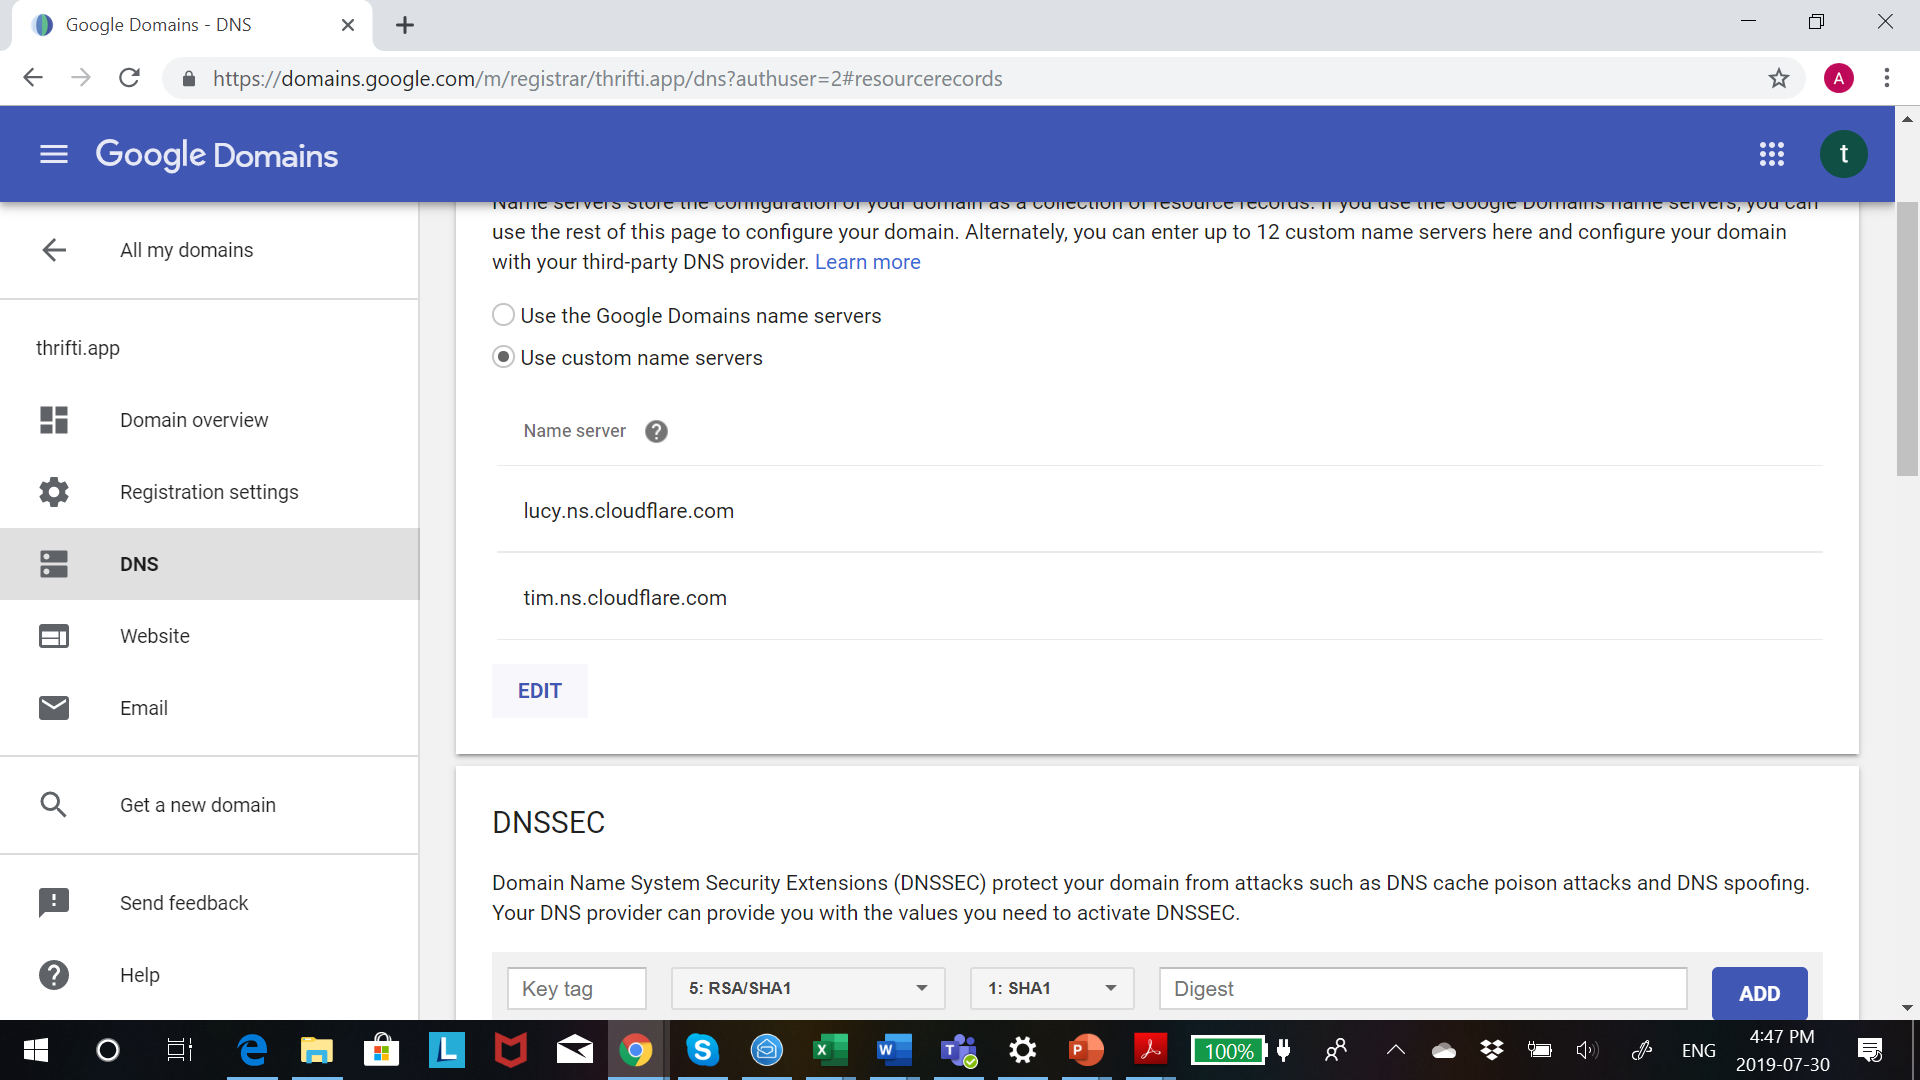Reload the page

(129, 78)
